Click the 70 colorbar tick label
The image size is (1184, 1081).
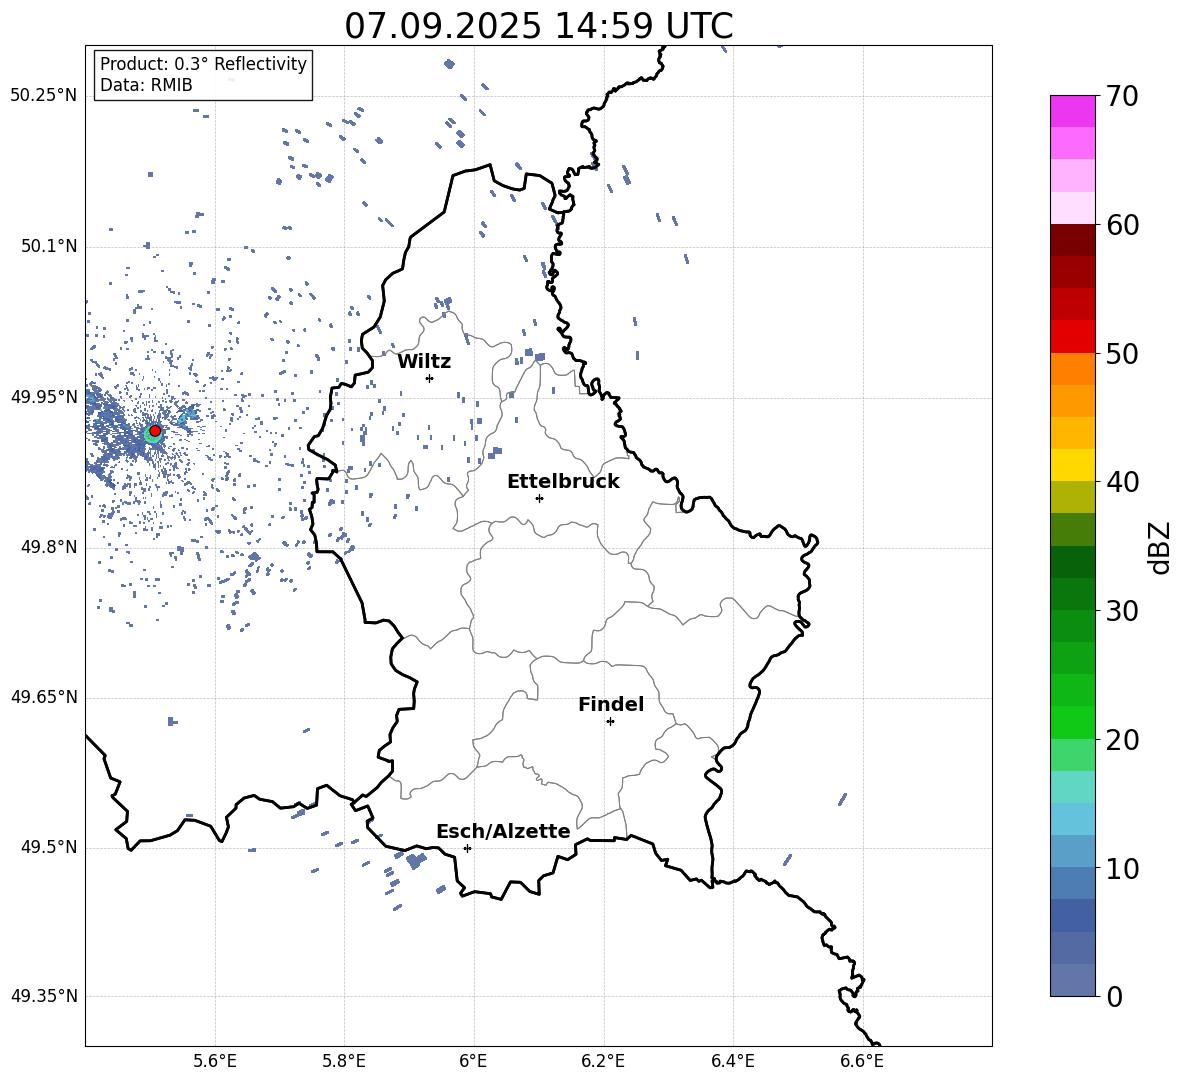(1122, 97)
